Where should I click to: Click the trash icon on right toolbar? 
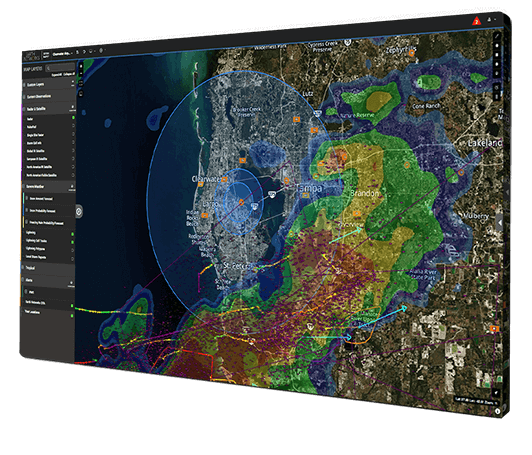pyautogui.click(x=497, y=97)
